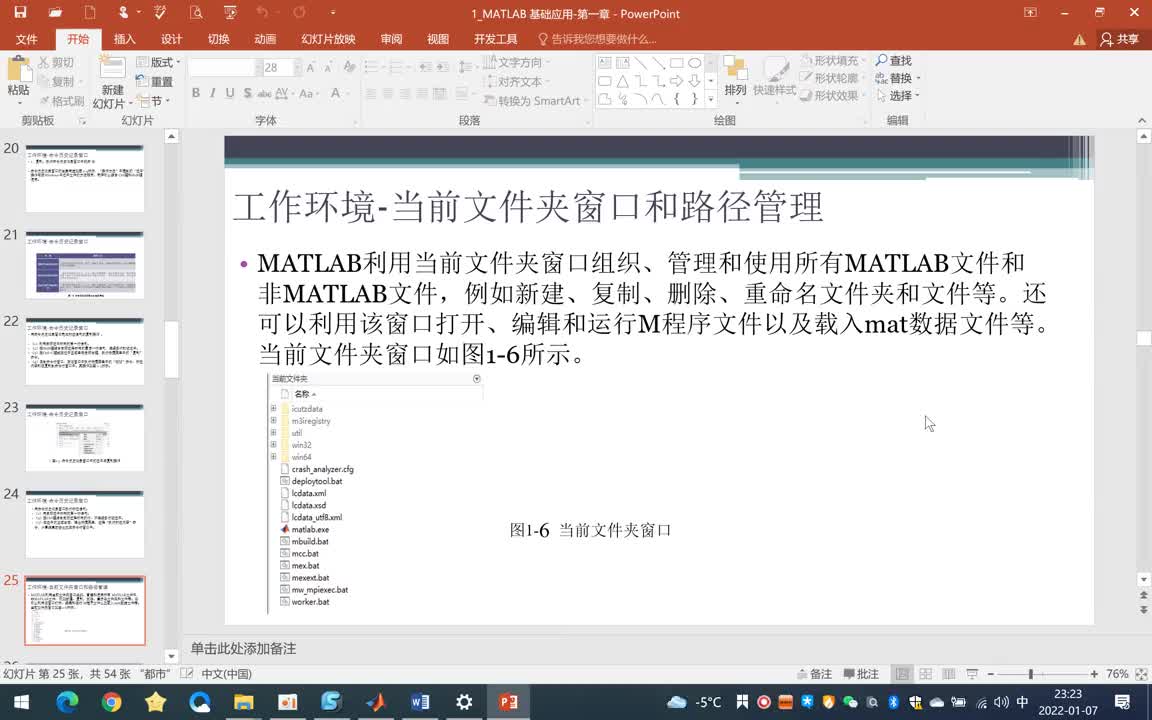Viewport: 1152px width, 720px height.
Task: Select slide 20 thumbnail
Action: point(85,179)
